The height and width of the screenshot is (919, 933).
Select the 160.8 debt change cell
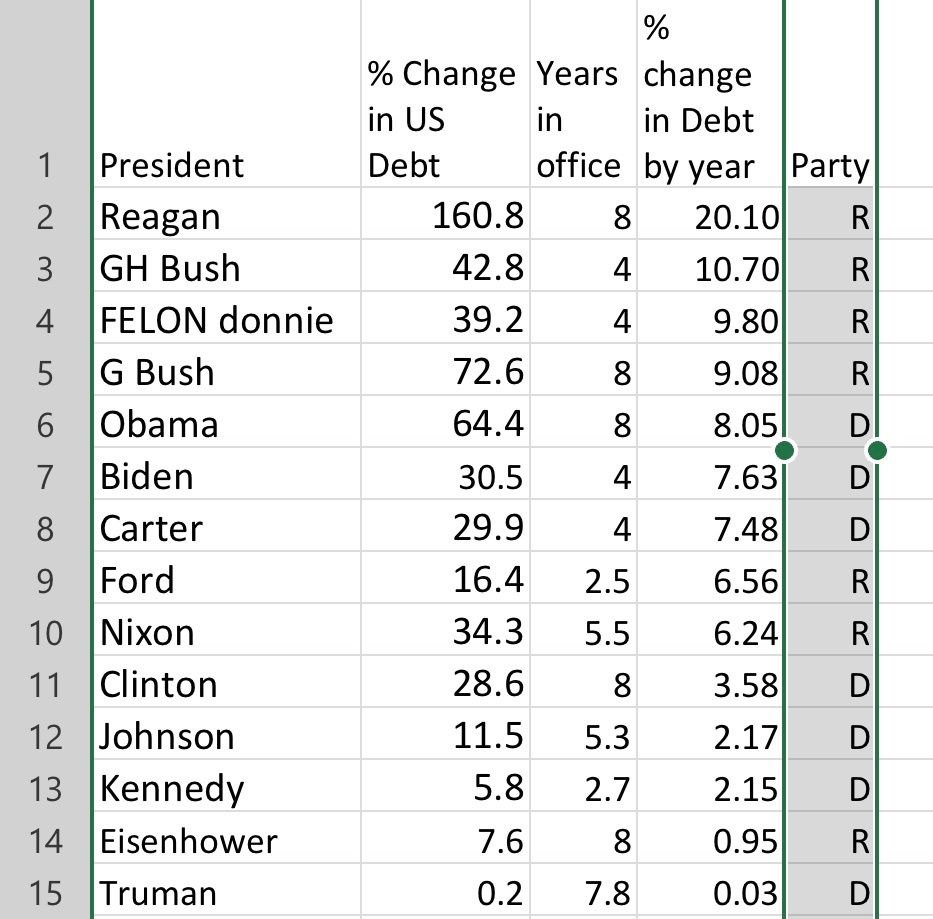[x=477, y=217]
